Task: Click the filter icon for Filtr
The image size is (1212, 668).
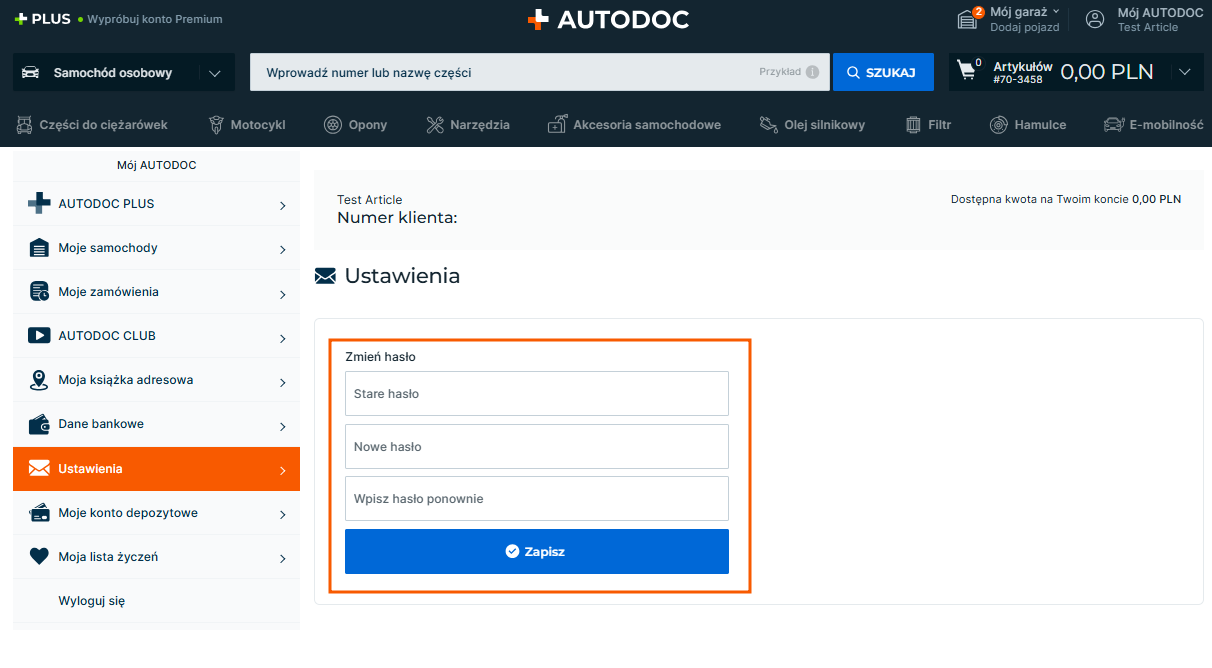Action: pyautogui.click(x=913, y=125)
